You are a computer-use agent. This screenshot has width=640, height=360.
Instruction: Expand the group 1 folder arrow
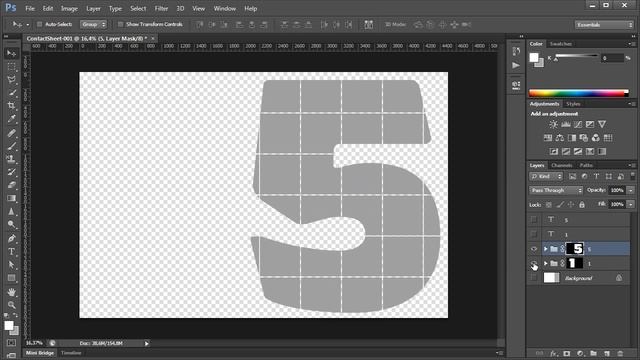point(546,264)
